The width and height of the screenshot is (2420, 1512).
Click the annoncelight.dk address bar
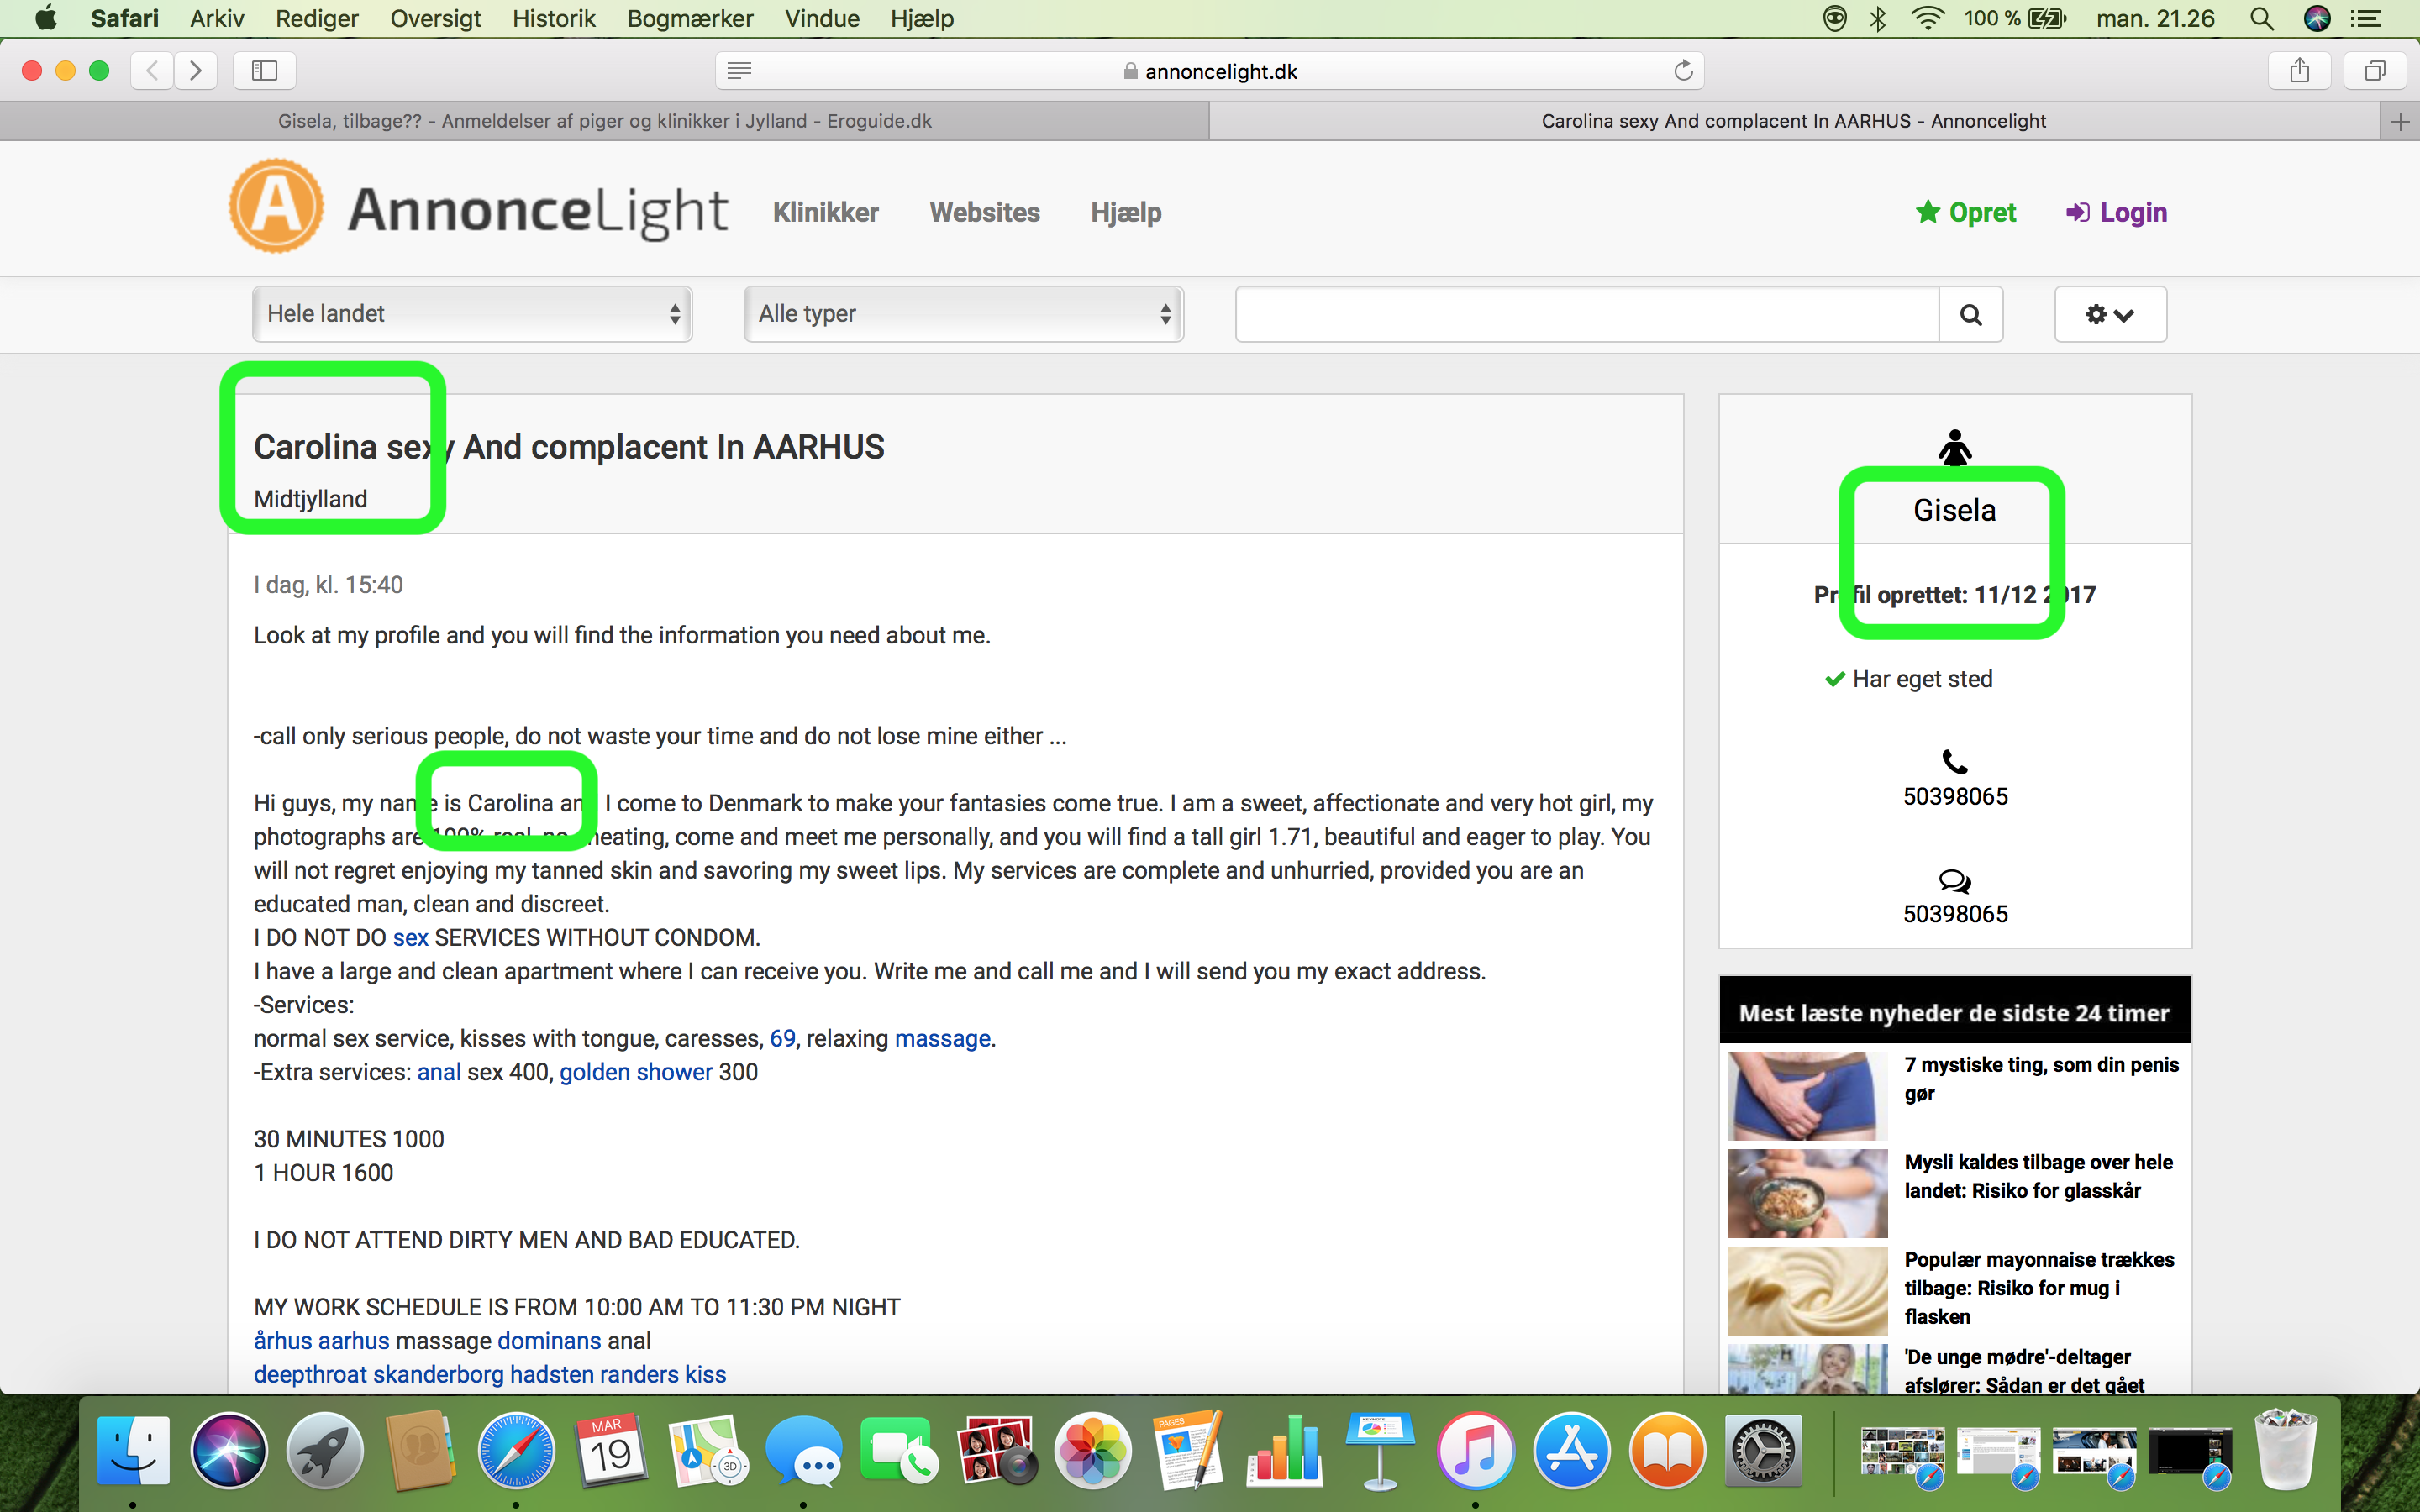coord(1209,70)
